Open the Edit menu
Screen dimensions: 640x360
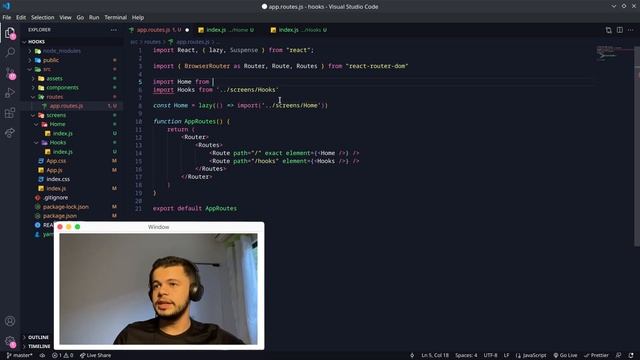coord(21,18)
